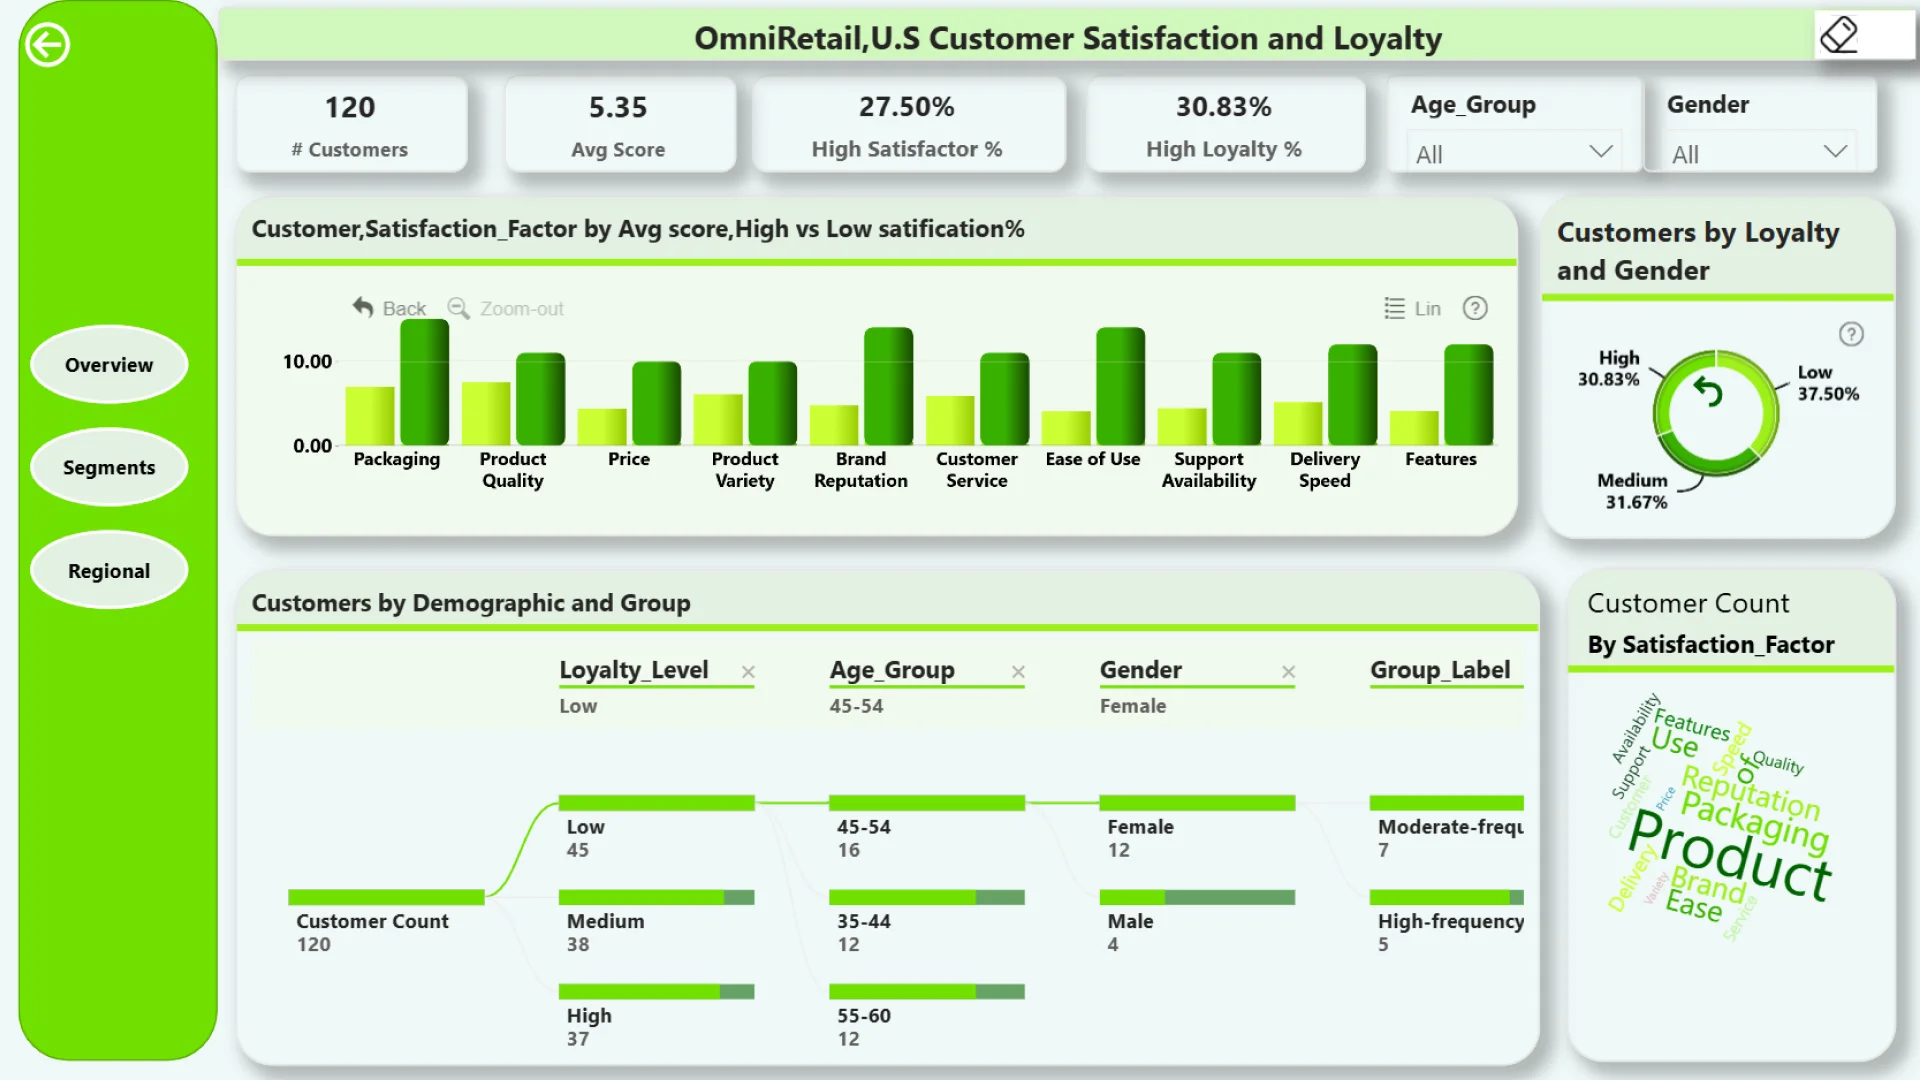Viewport: 1920px width, 1080px height.
Task: Open the Gender slicer dropdown
Action: pyautogui.click(x=1759, y=154)
